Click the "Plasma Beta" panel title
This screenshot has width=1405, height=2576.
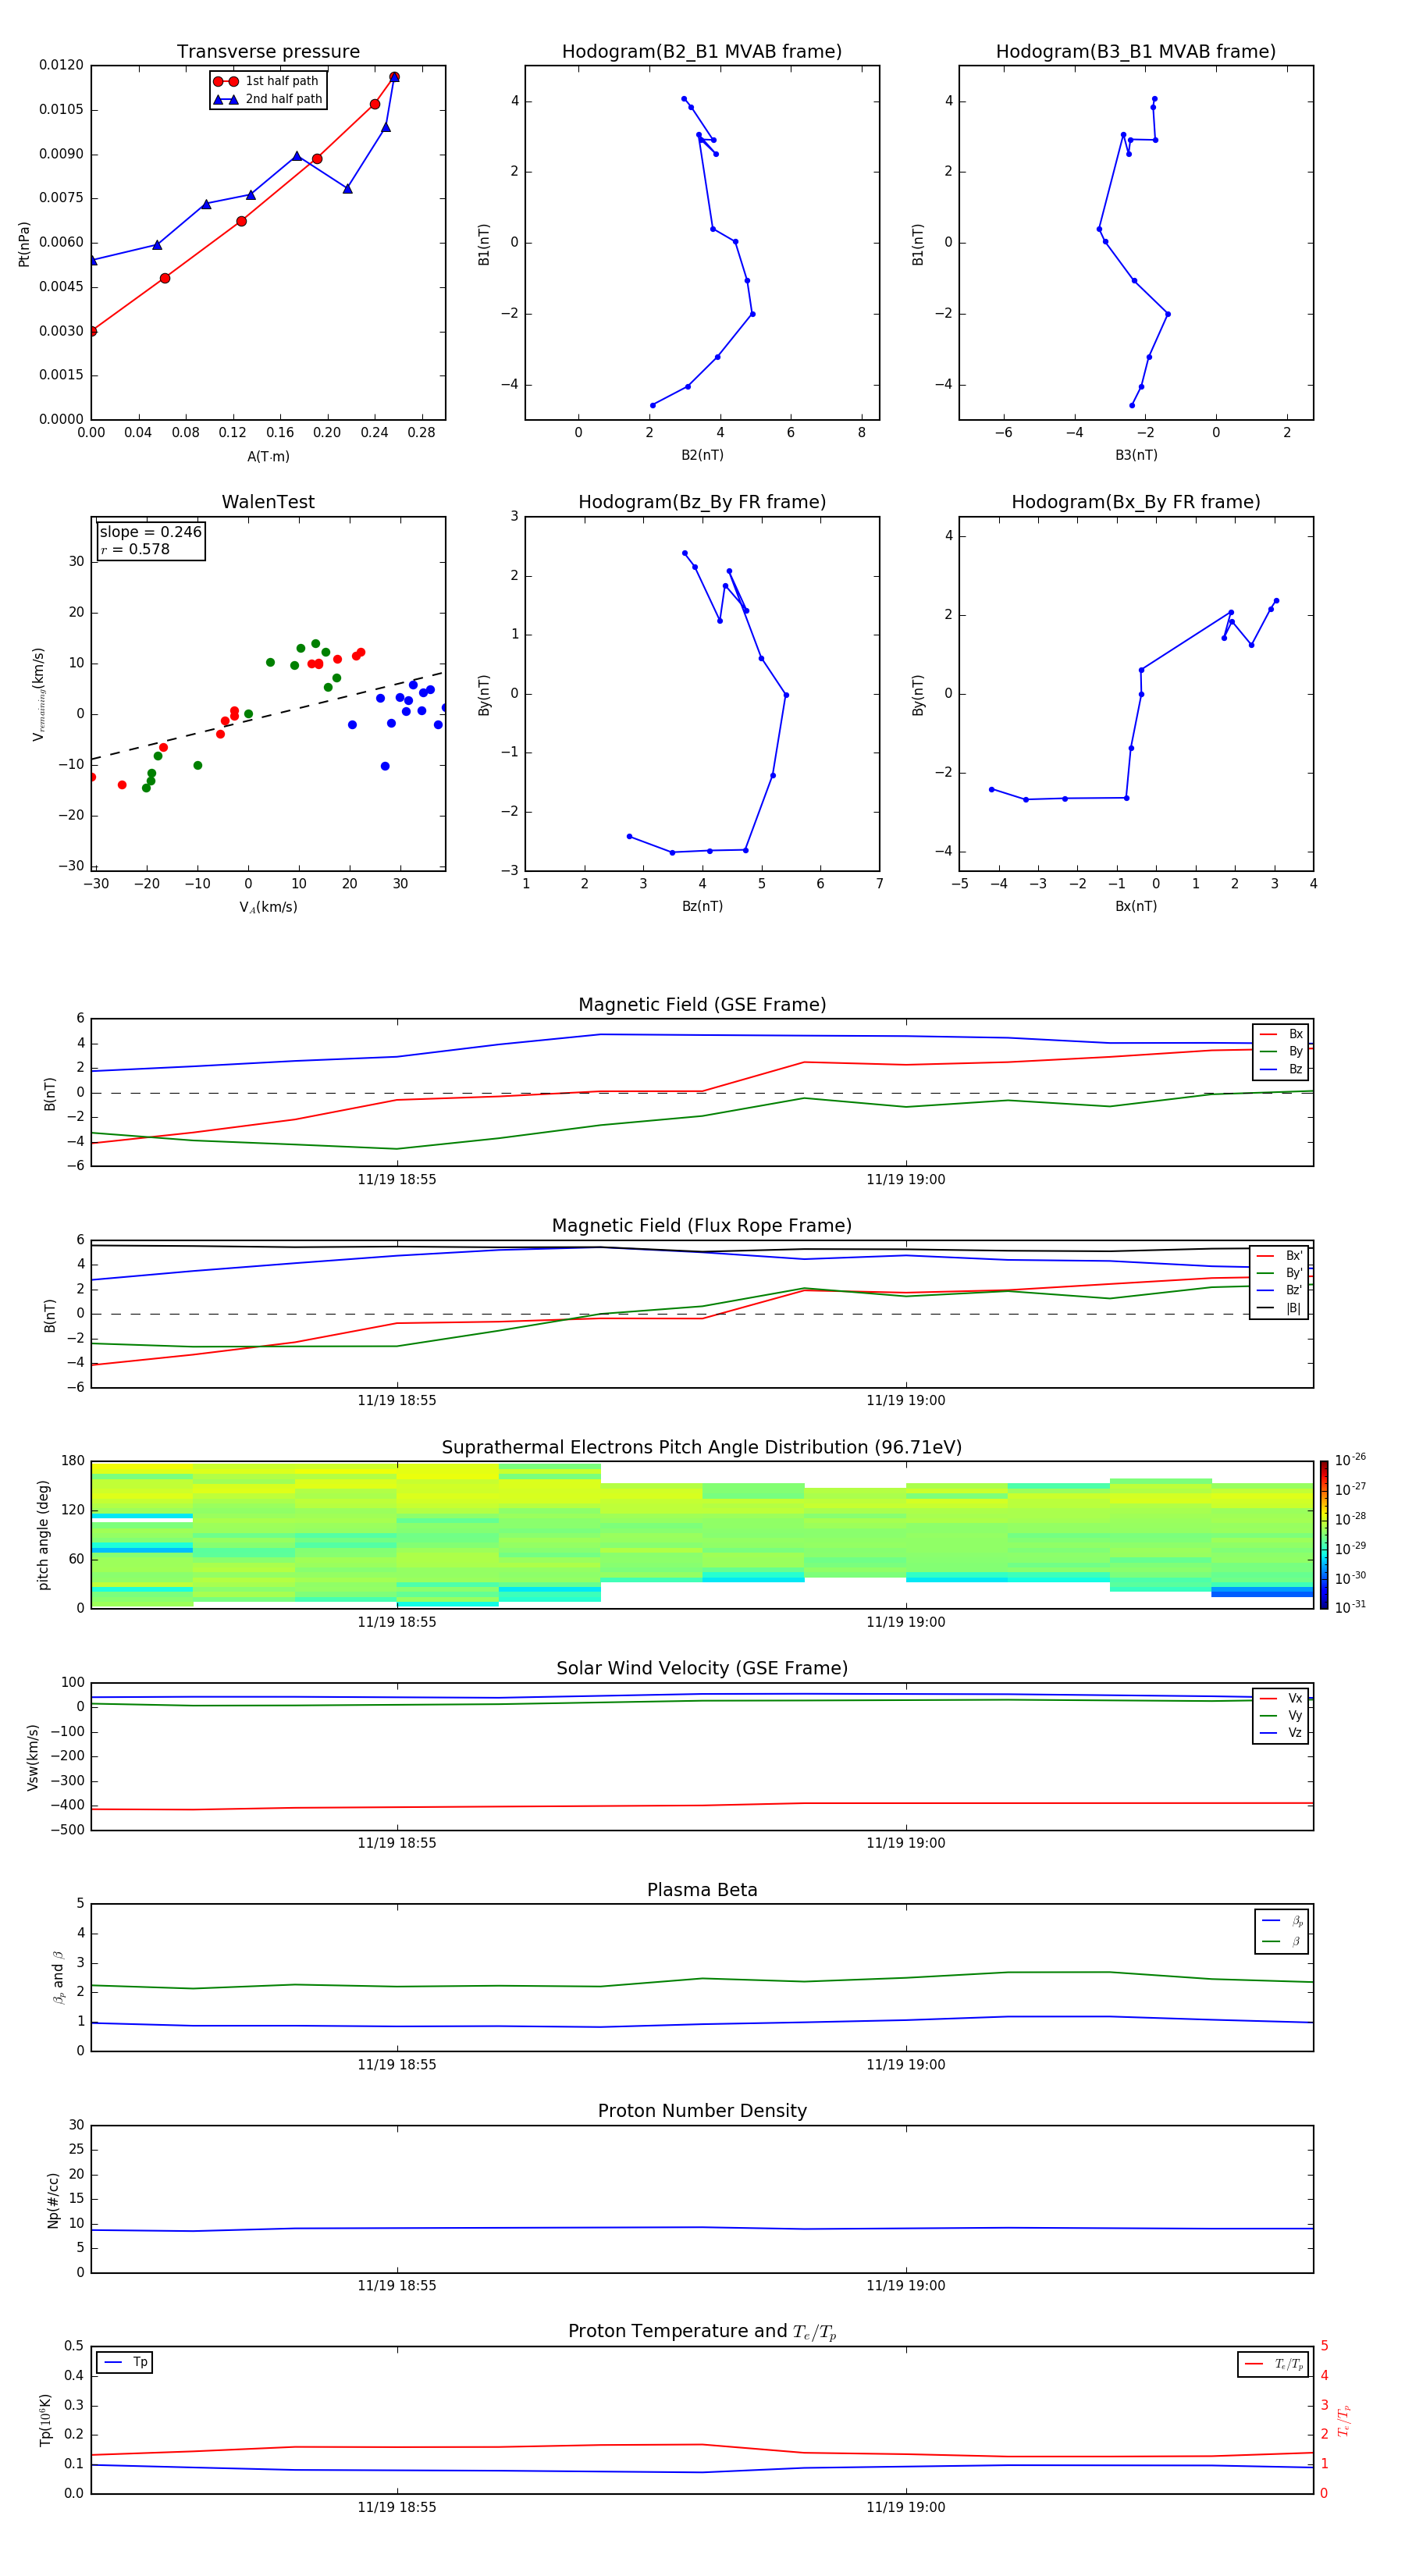pyautogui.click(x=702, y=1890)
